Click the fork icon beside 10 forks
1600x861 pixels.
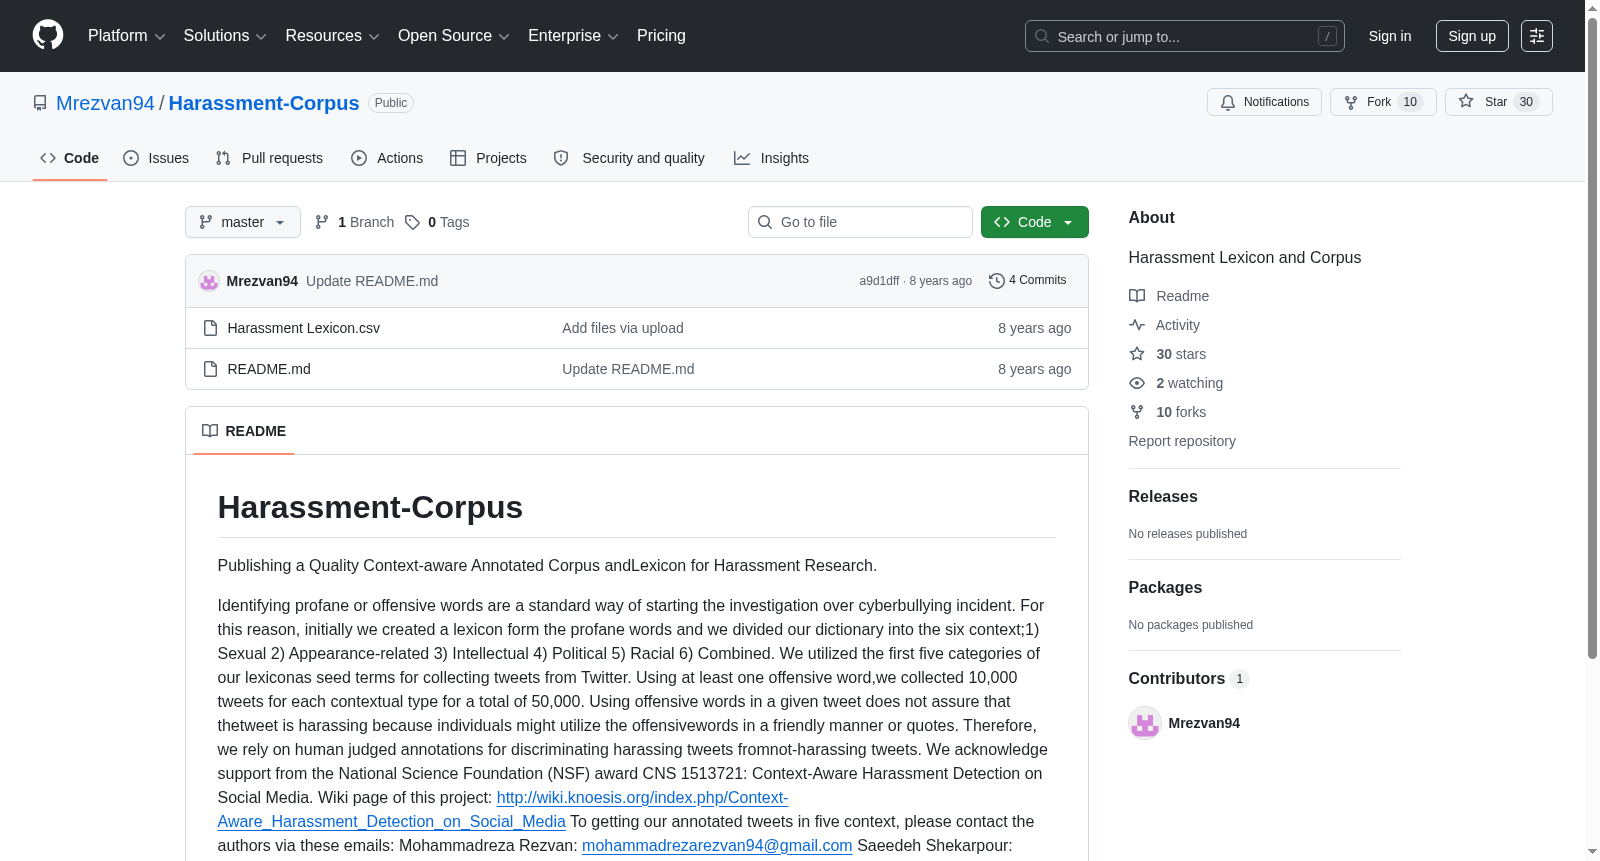click(1137, 412)
